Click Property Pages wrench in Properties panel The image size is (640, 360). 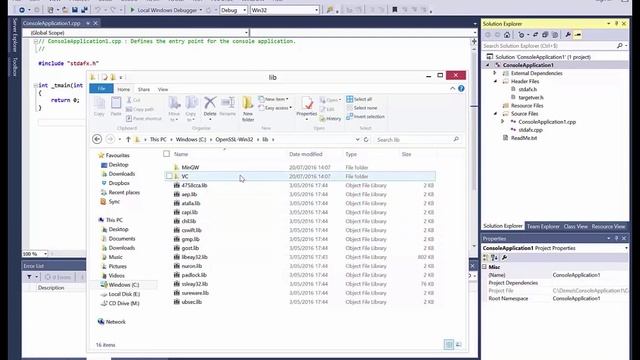tap(504, 258)
